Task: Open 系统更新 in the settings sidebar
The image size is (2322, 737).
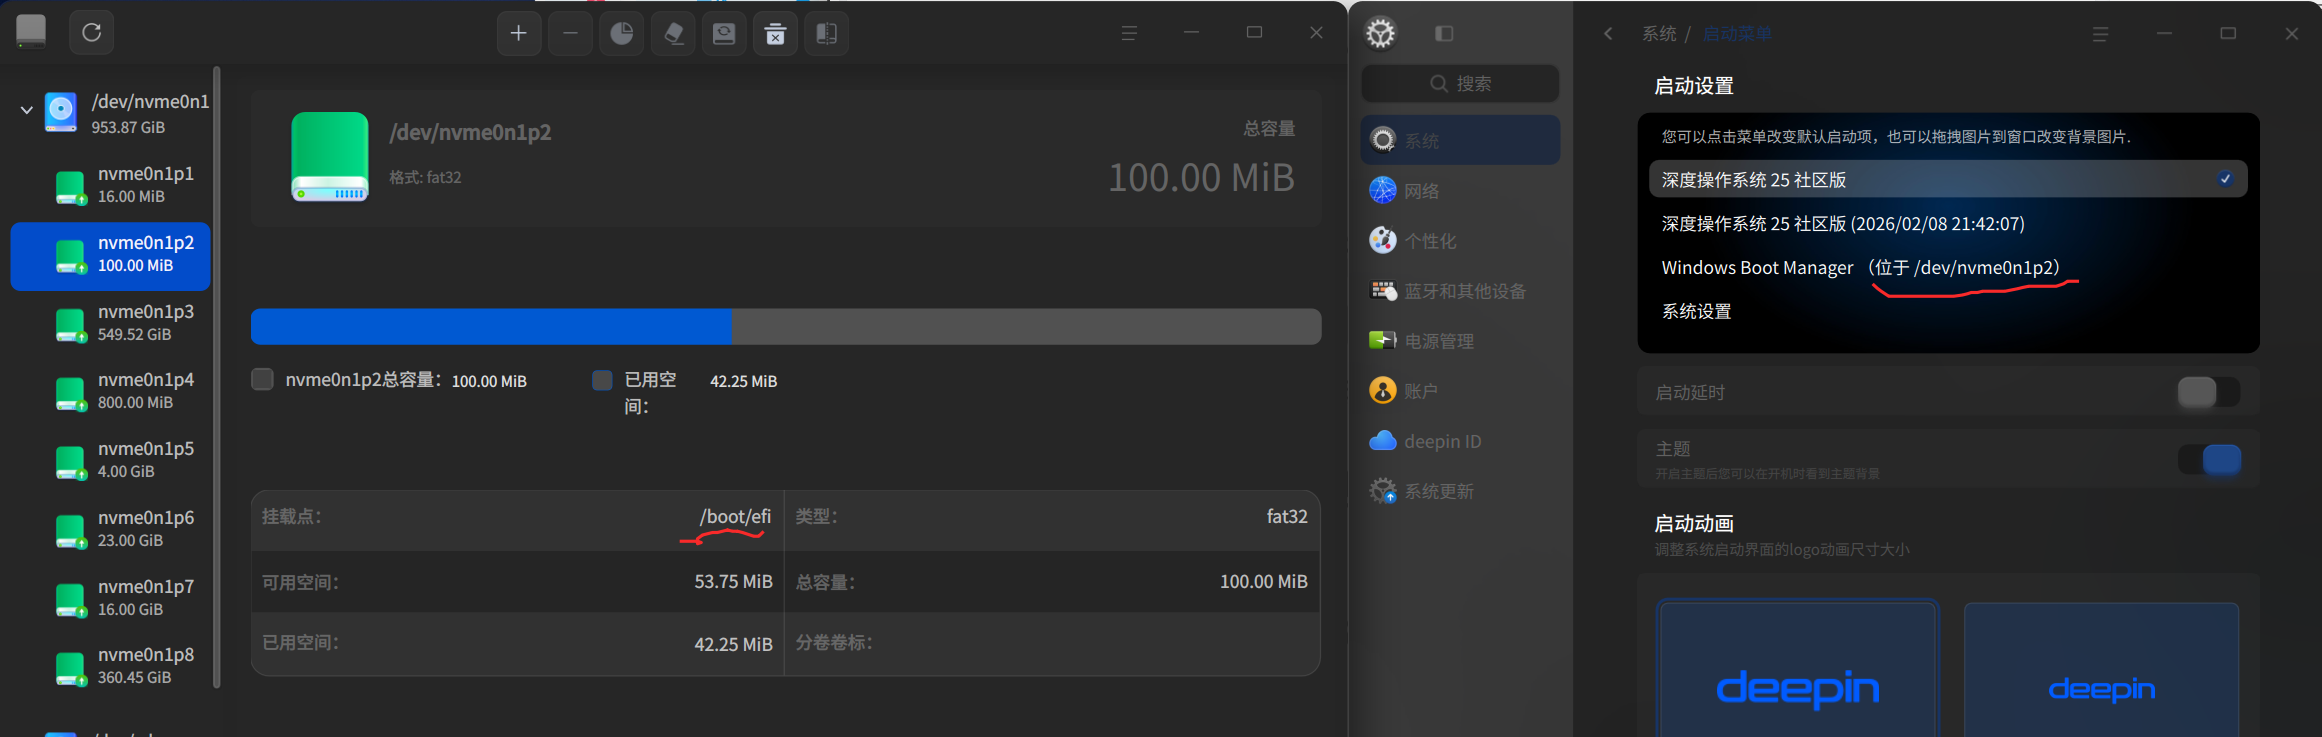Action: click(x=1460, y=491)
